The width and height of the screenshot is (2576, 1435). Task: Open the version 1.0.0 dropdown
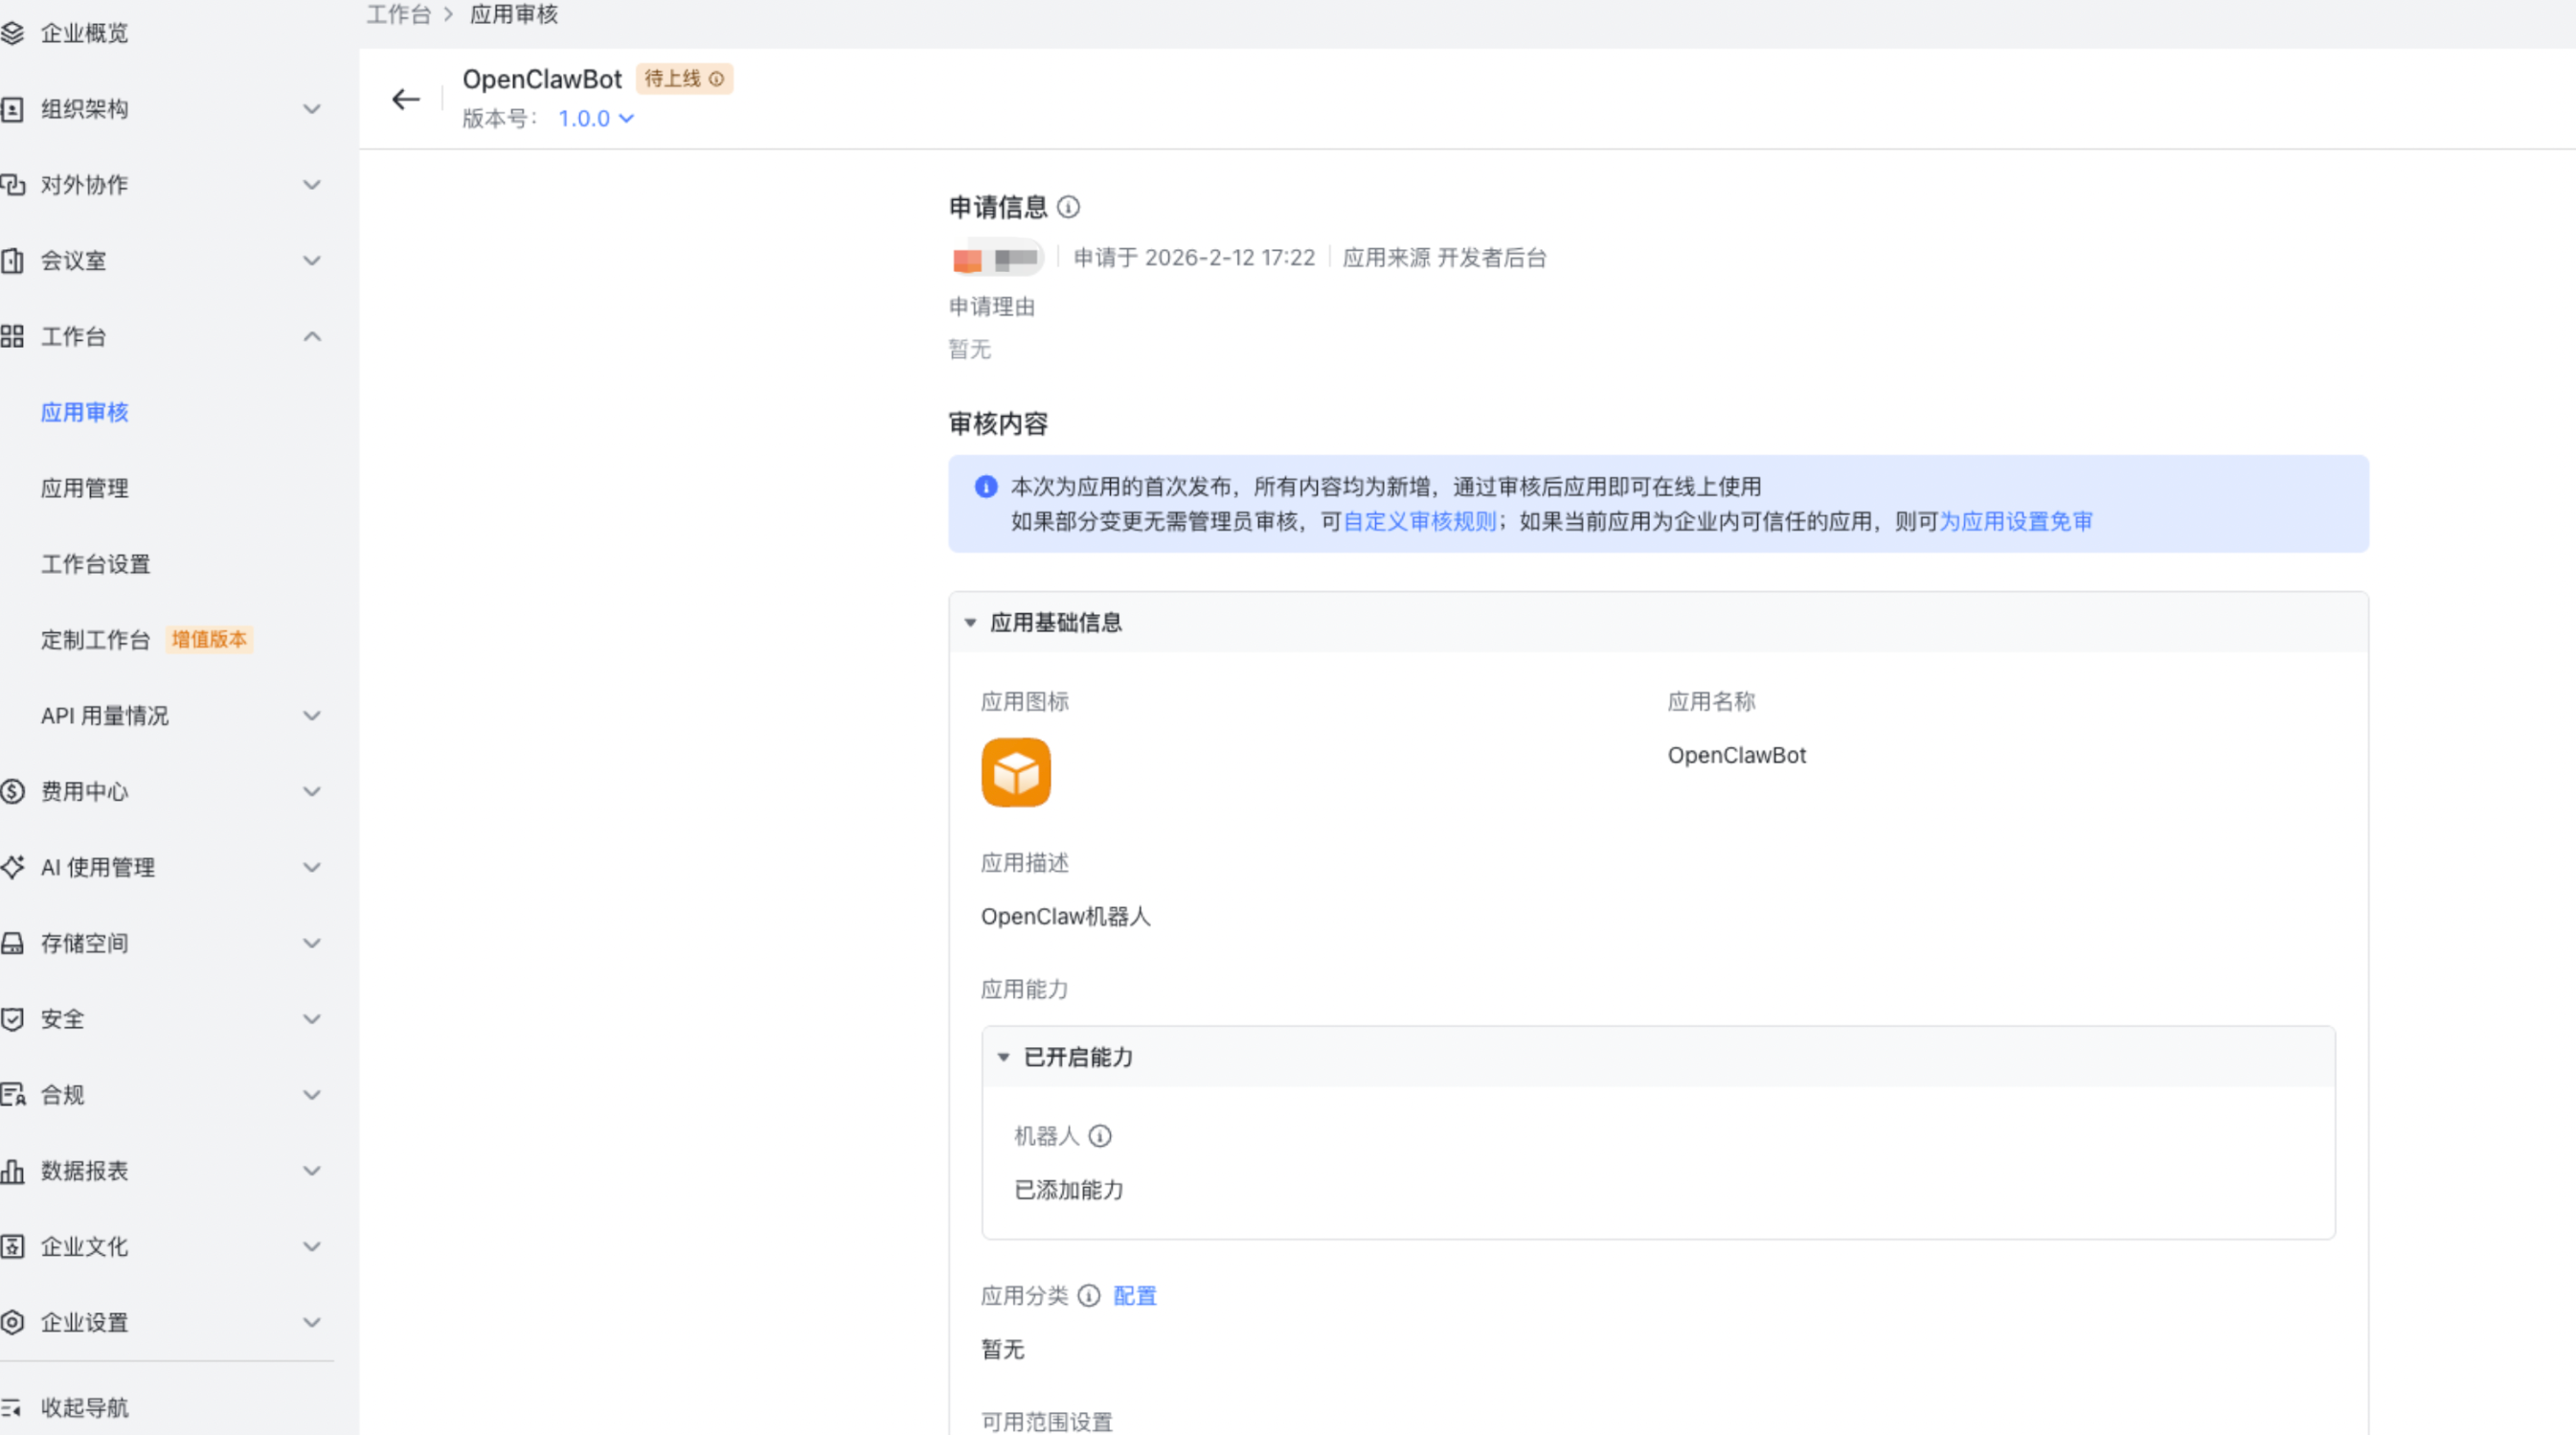click(x=596, y=119)
